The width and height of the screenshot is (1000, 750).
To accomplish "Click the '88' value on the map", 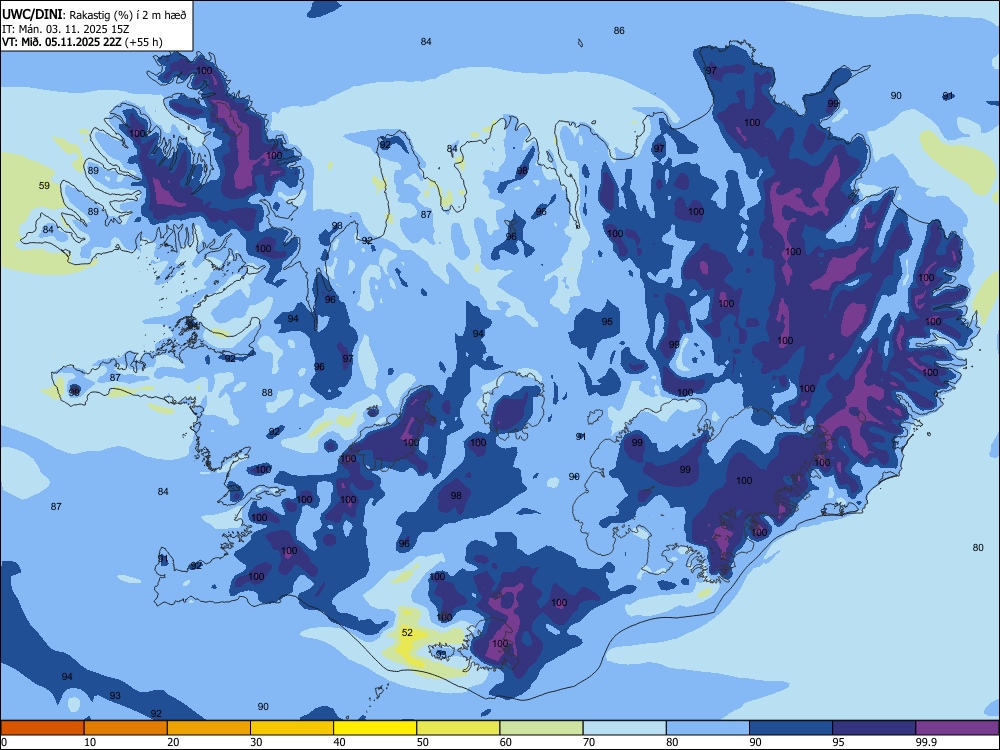I will pyautogui.click(x=267, y=393).
